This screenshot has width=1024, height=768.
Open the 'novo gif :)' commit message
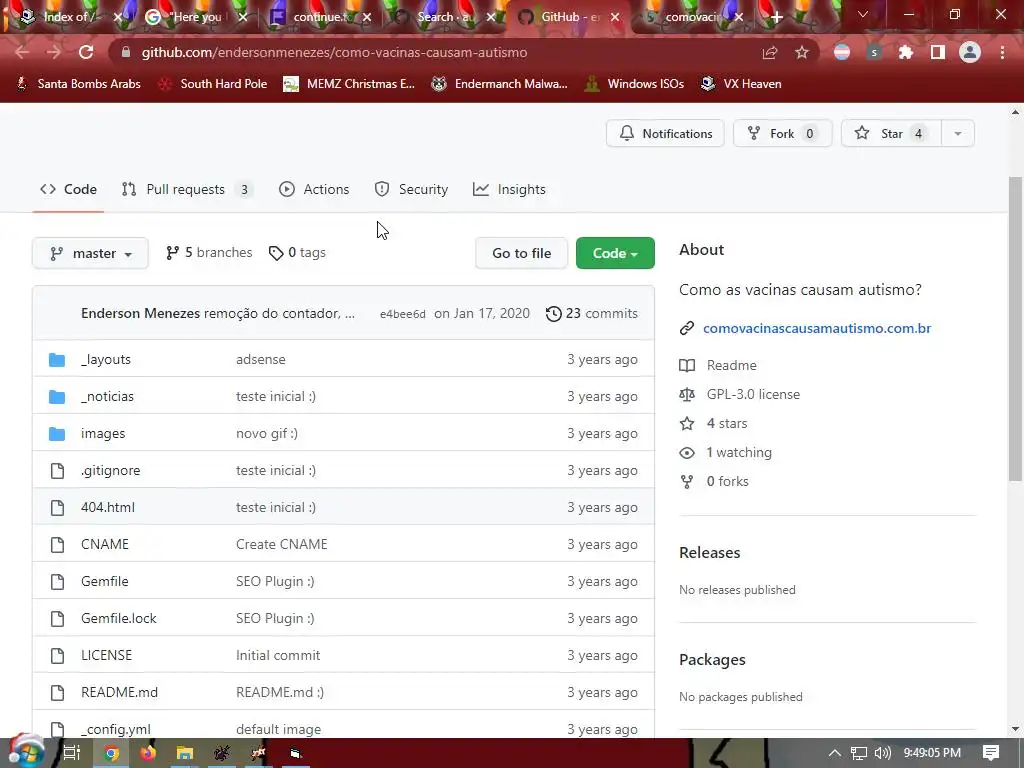pyautogui.click(x=267, y=434)
